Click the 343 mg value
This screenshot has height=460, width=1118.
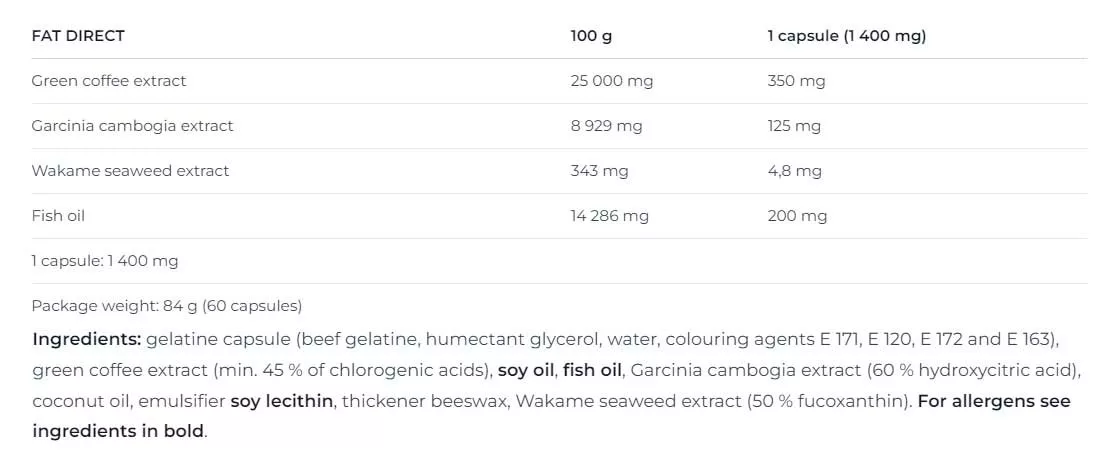pos(599,171)
